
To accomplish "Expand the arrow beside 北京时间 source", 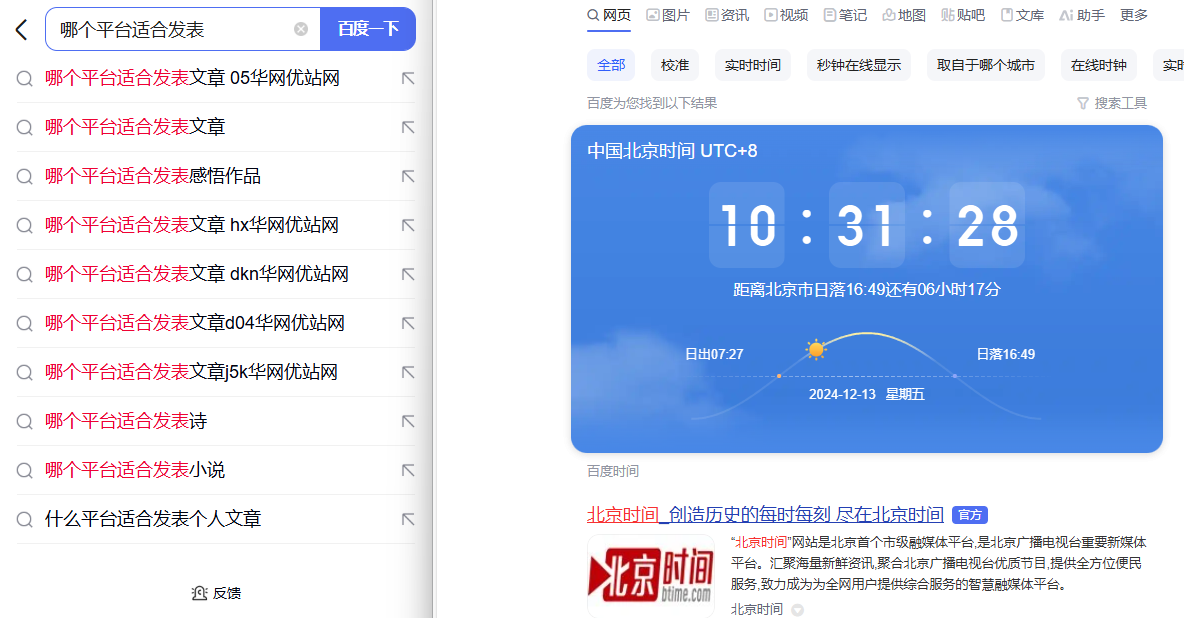I will 797,610.
